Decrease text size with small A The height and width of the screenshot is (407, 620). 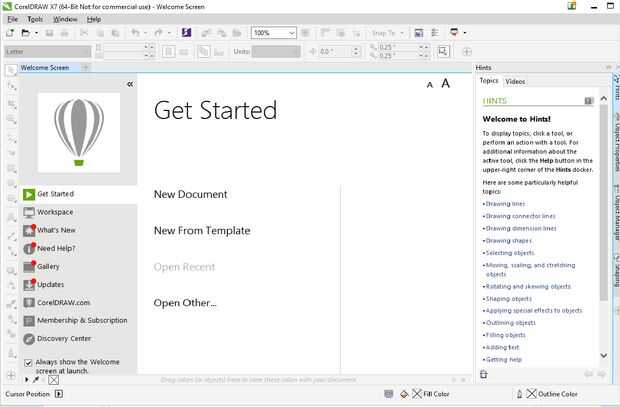coord(430,85)
